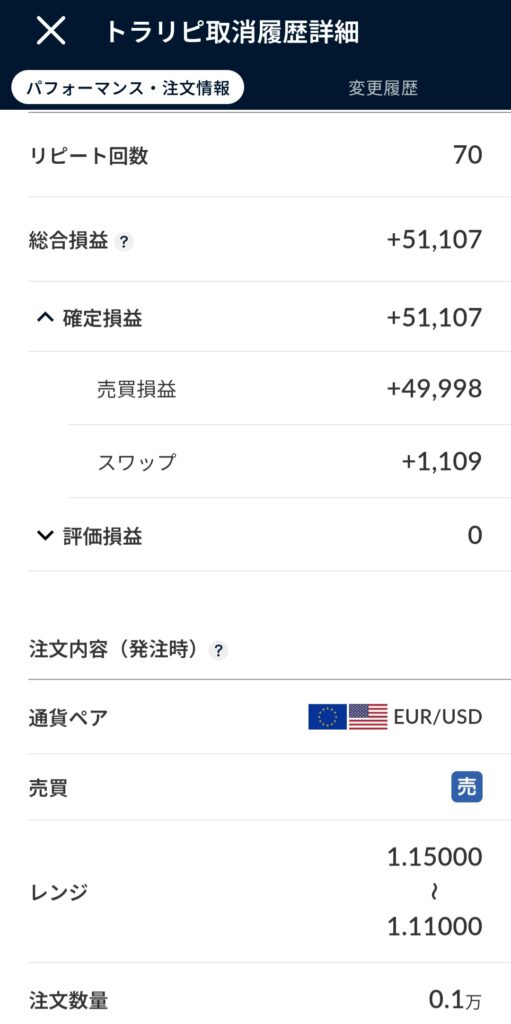This screenshot has width=511, height=1024.
Task: Tap the スワップ value +1,109
Action: pyautogui.click(x=442, y=462)
